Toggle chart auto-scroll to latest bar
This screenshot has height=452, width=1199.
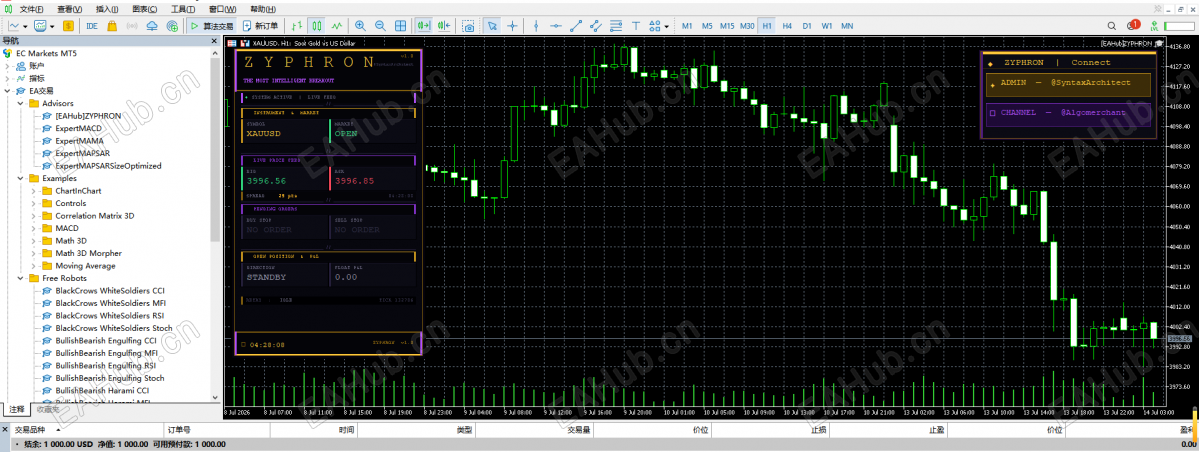(x=423, y=25)
